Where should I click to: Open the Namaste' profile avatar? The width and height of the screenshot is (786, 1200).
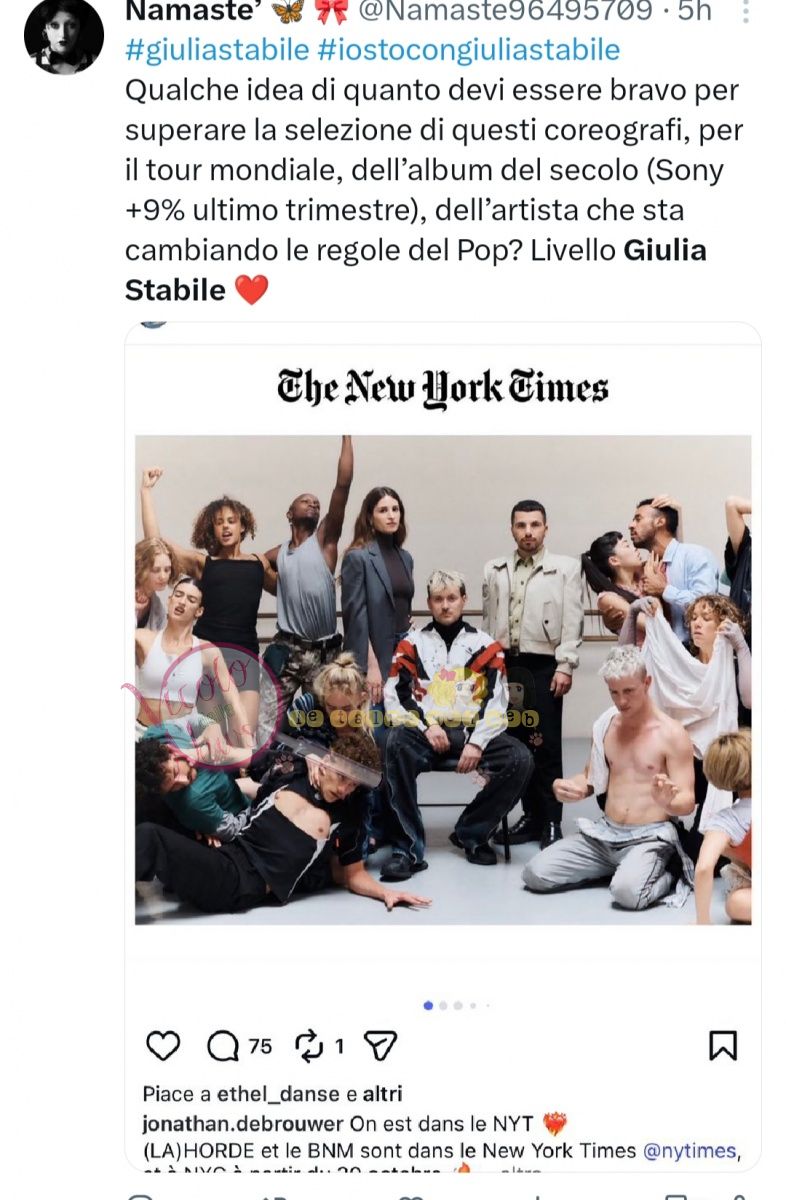[x=63, y=36]
